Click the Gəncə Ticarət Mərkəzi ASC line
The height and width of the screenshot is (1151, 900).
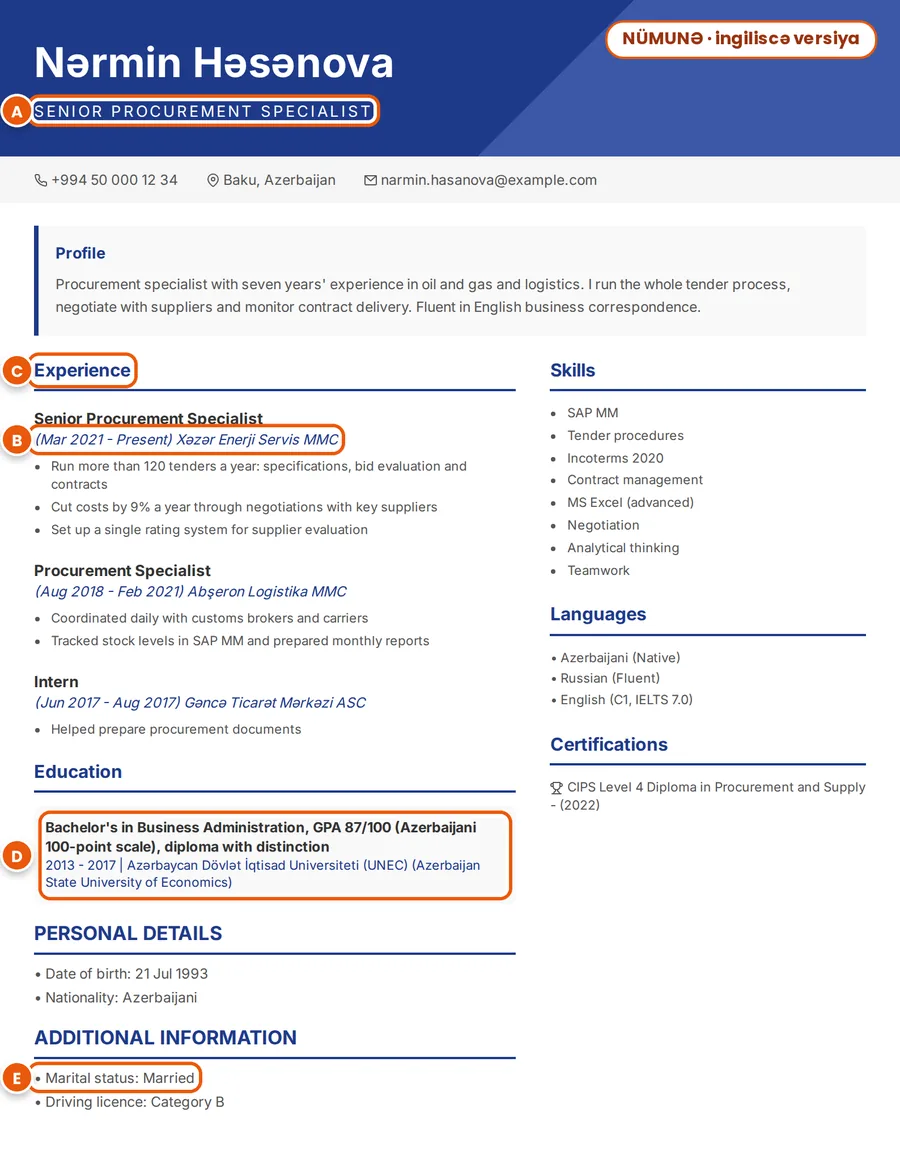[x=200, y=702]
